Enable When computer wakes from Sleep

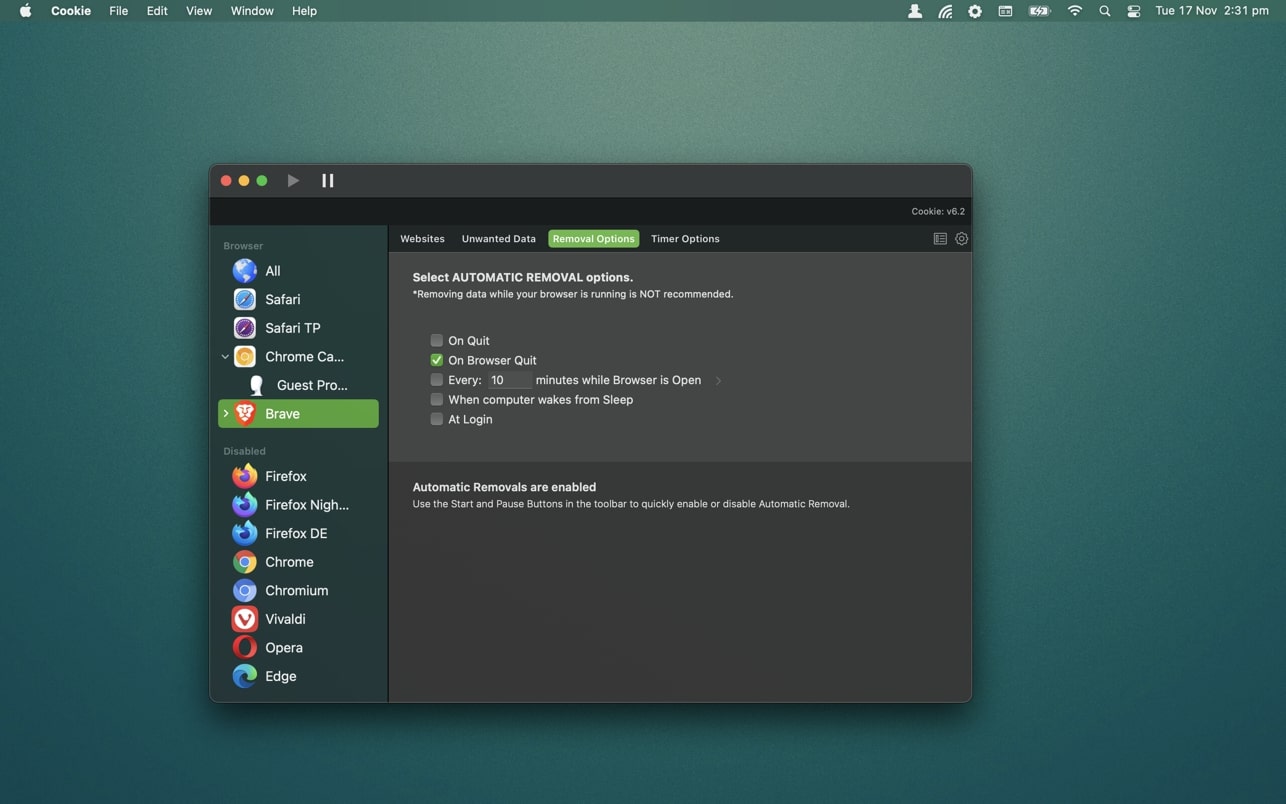tap(437, 400)
